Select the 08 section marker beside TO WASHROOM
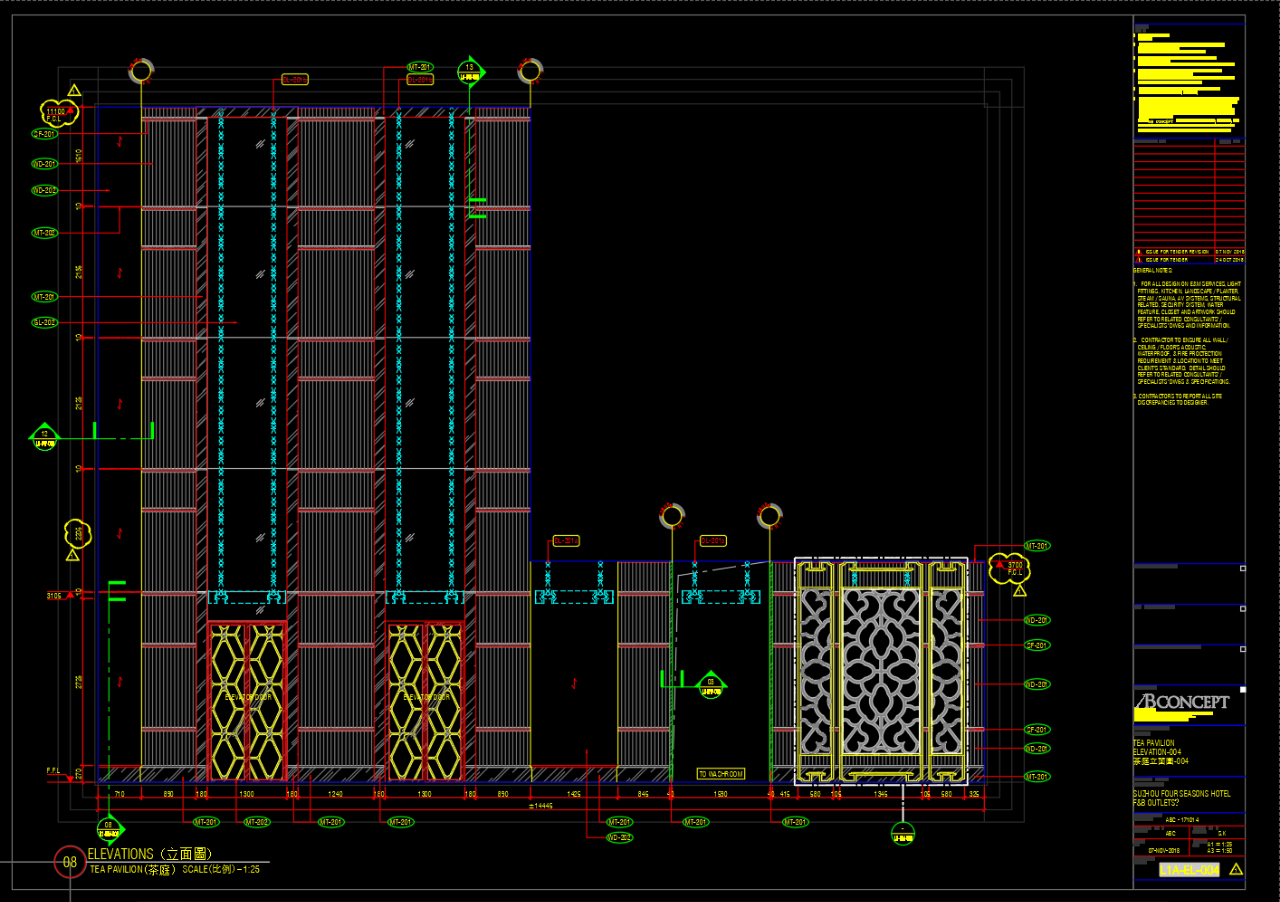1280x902 pixels. coord(711,684)
